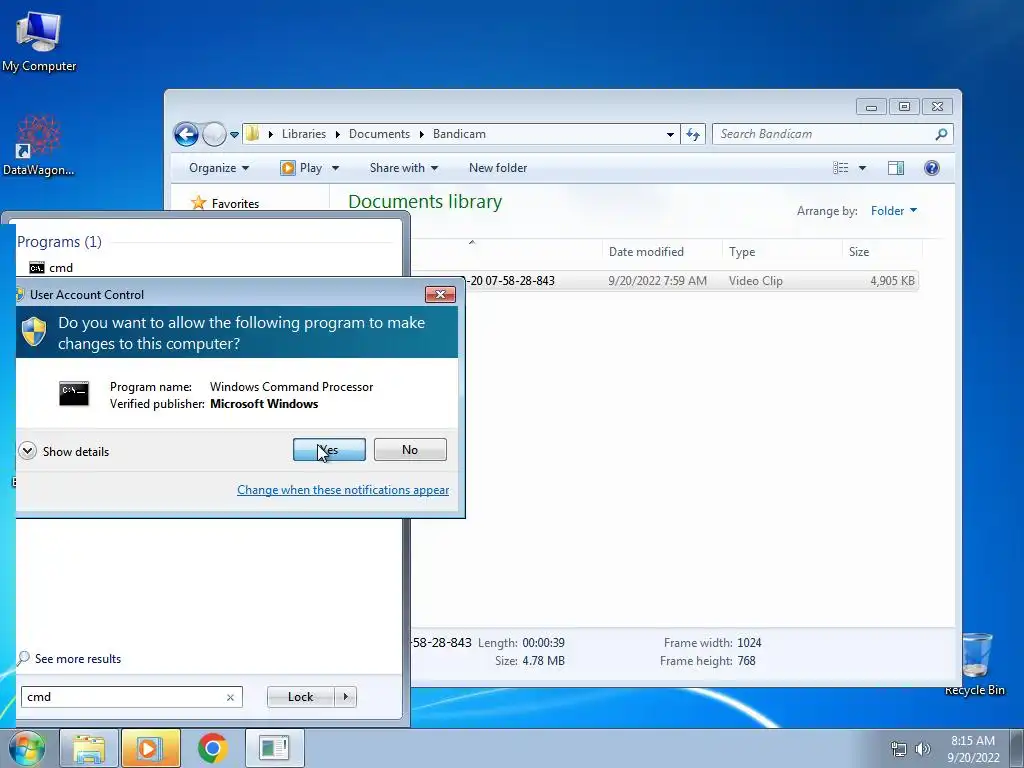1024x768 pixels.
Task: Click the 4,905 KB size cell
Action: tap(892, 281)
